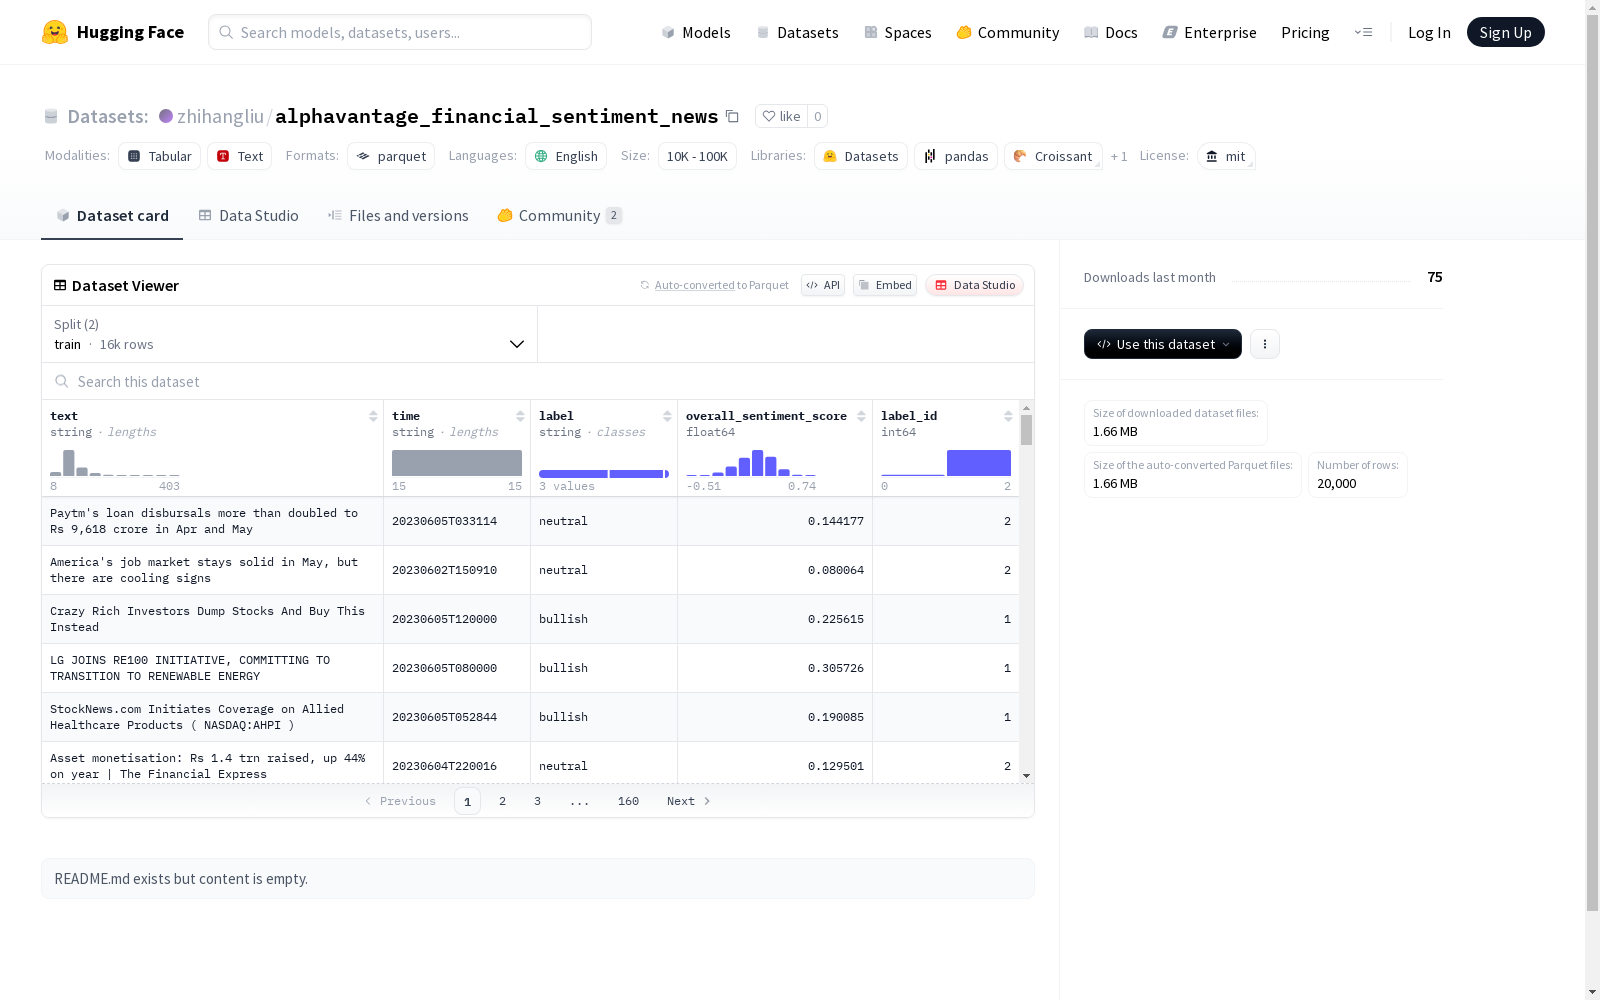
Task: Sort the label column
Action: 667,416
